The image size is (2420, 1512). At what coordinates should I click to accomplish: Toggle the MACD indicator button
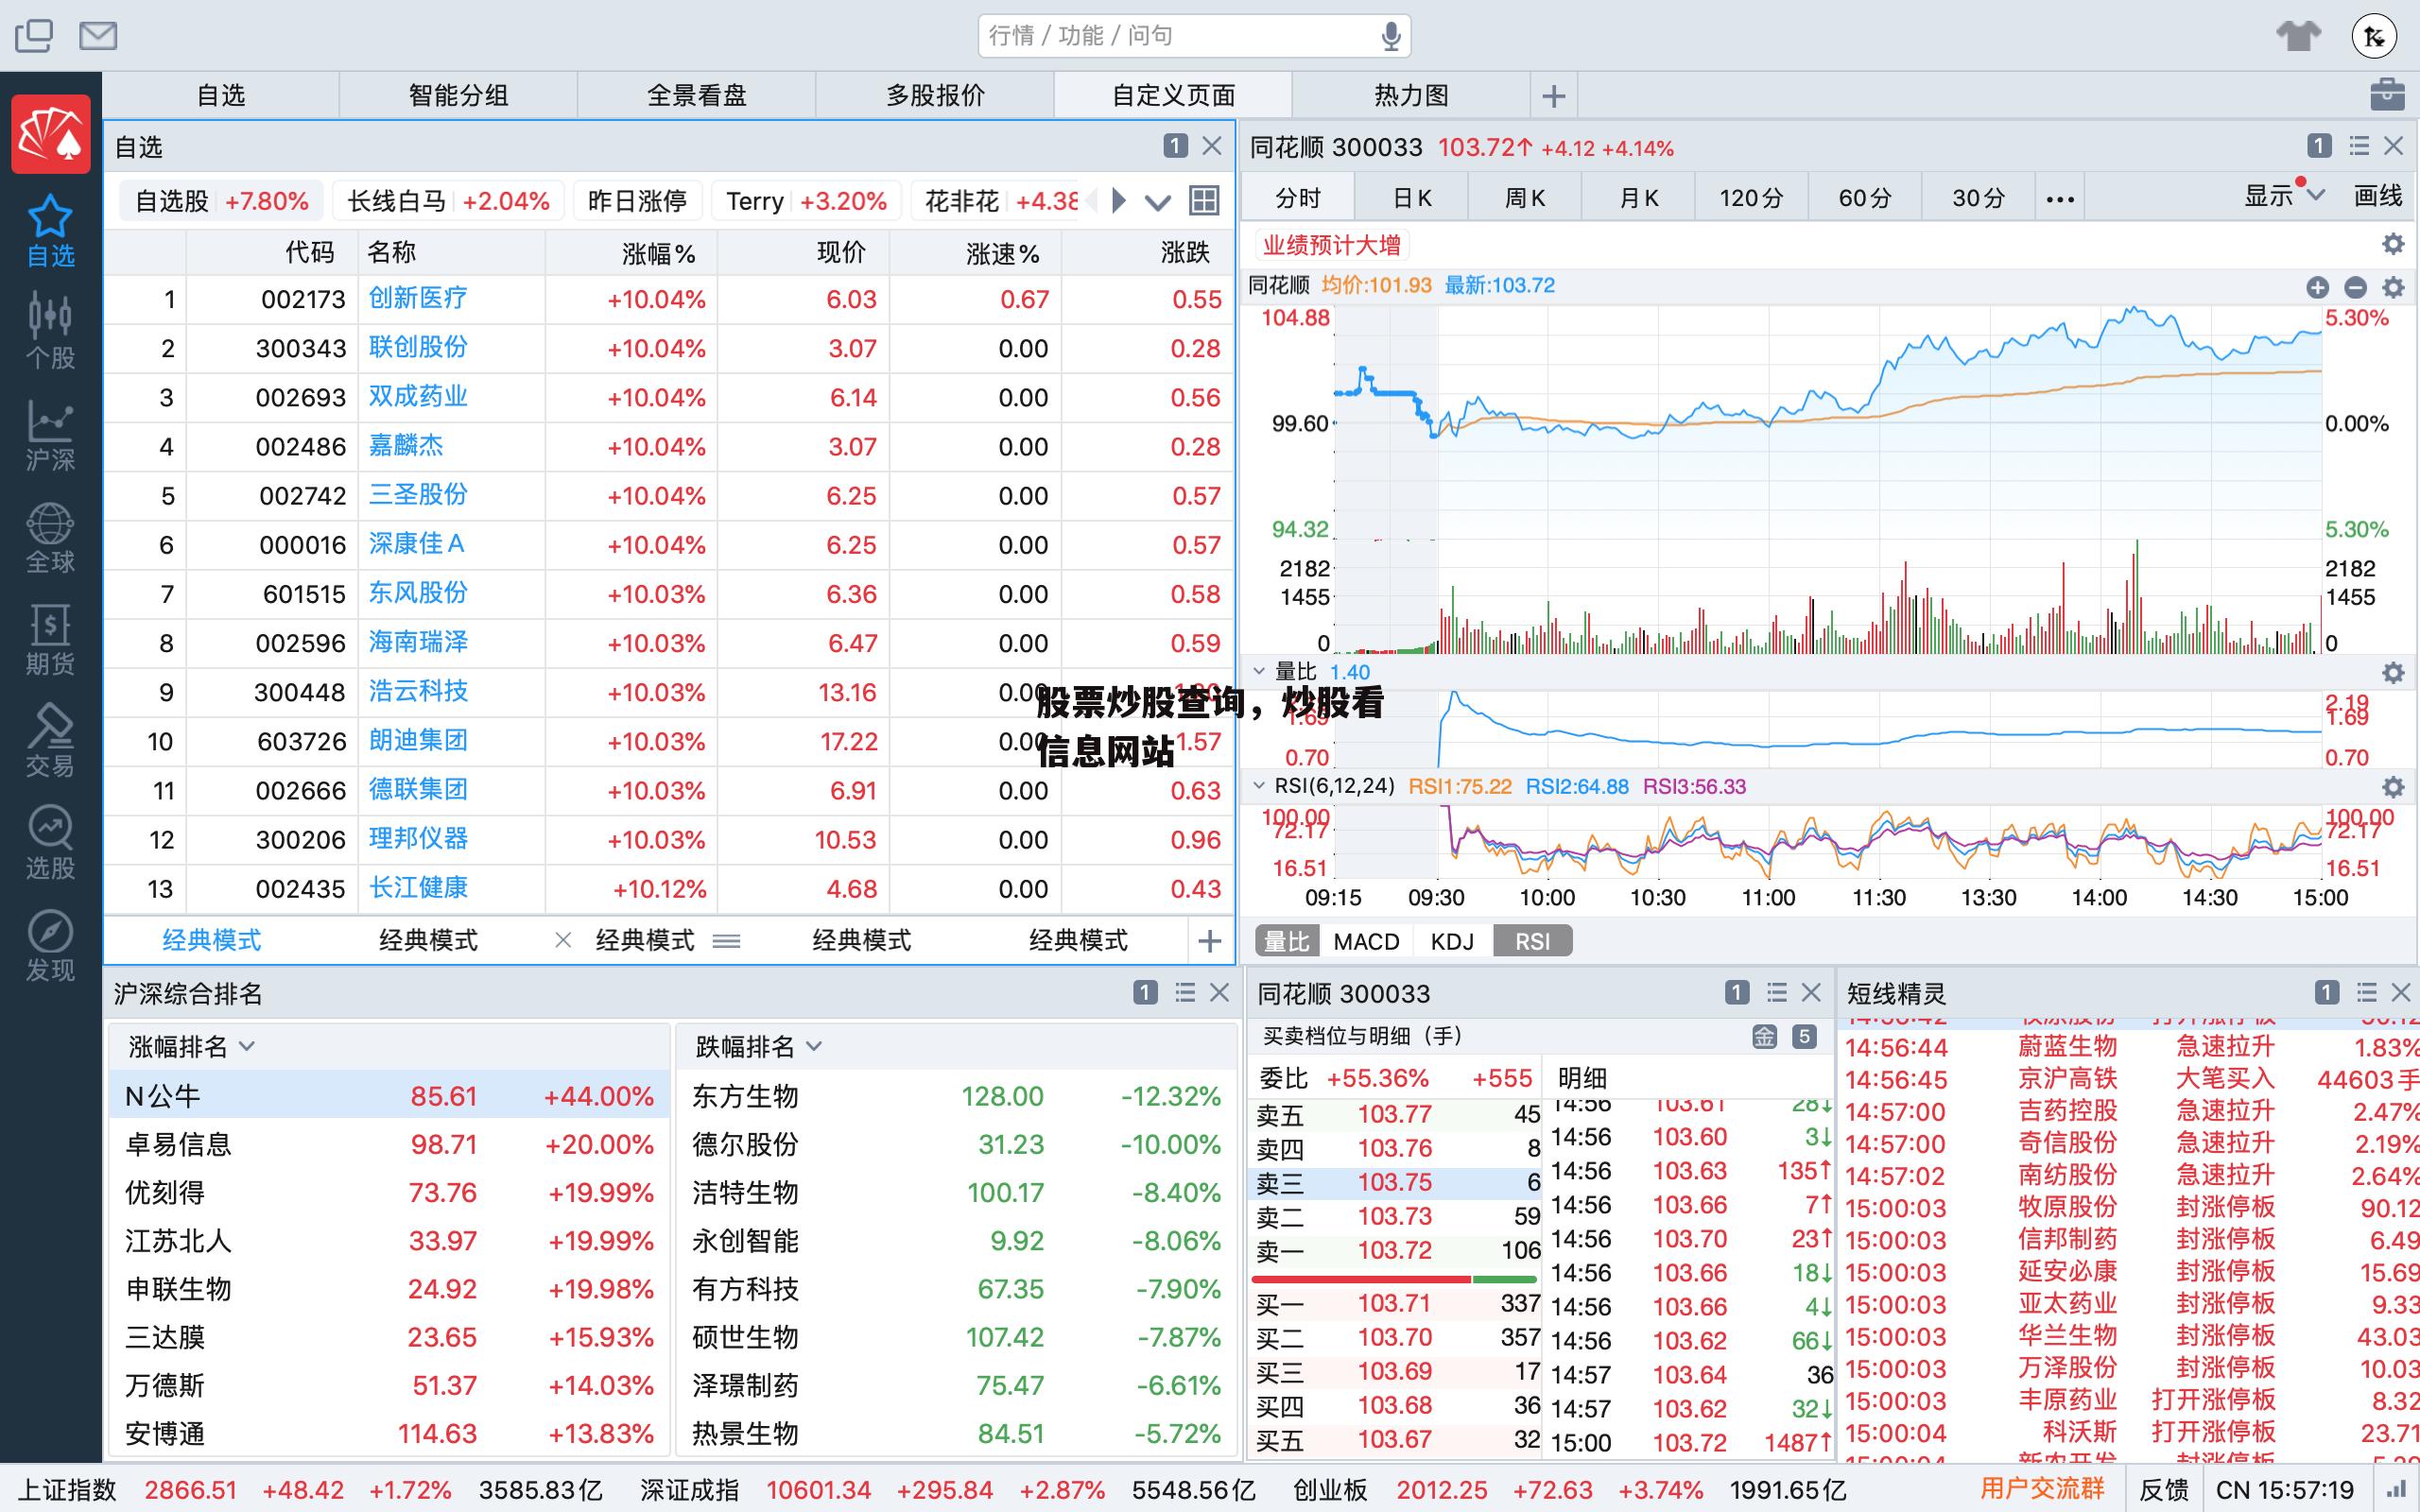point(1366,941)
